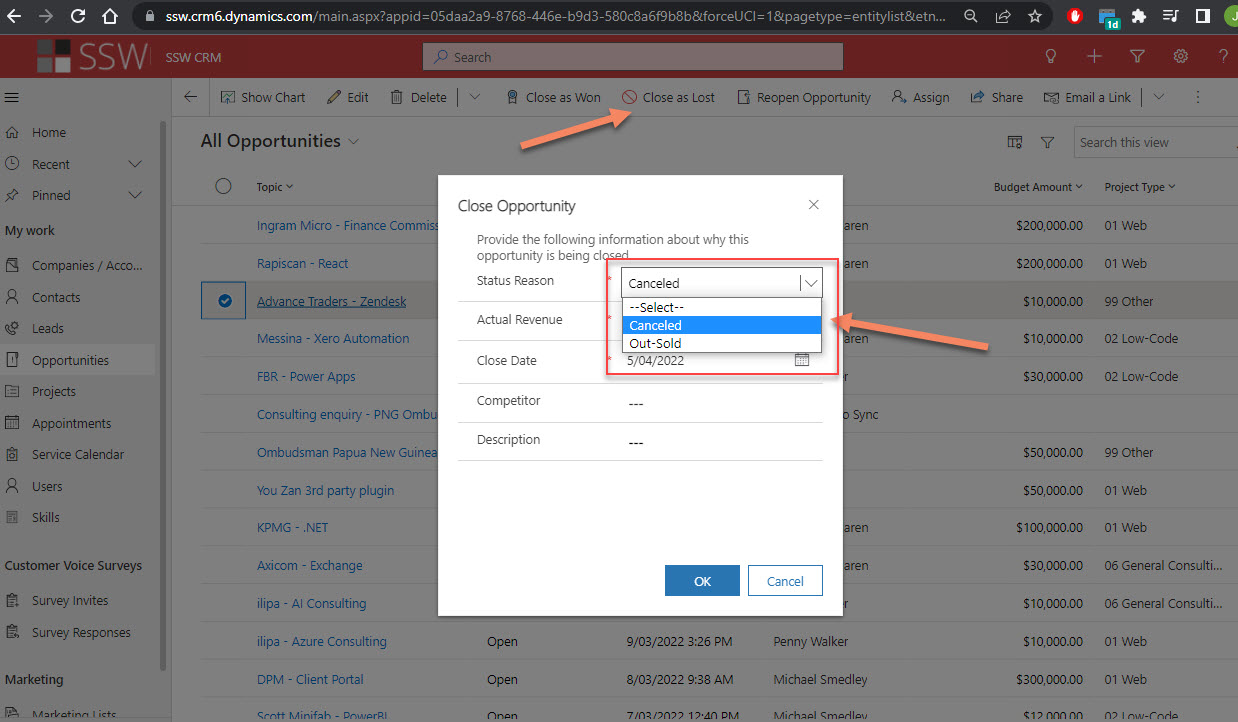Expand the Recent section in the sidebar
This screenshot has height=722, width=1238.
[x=135, y=164]
